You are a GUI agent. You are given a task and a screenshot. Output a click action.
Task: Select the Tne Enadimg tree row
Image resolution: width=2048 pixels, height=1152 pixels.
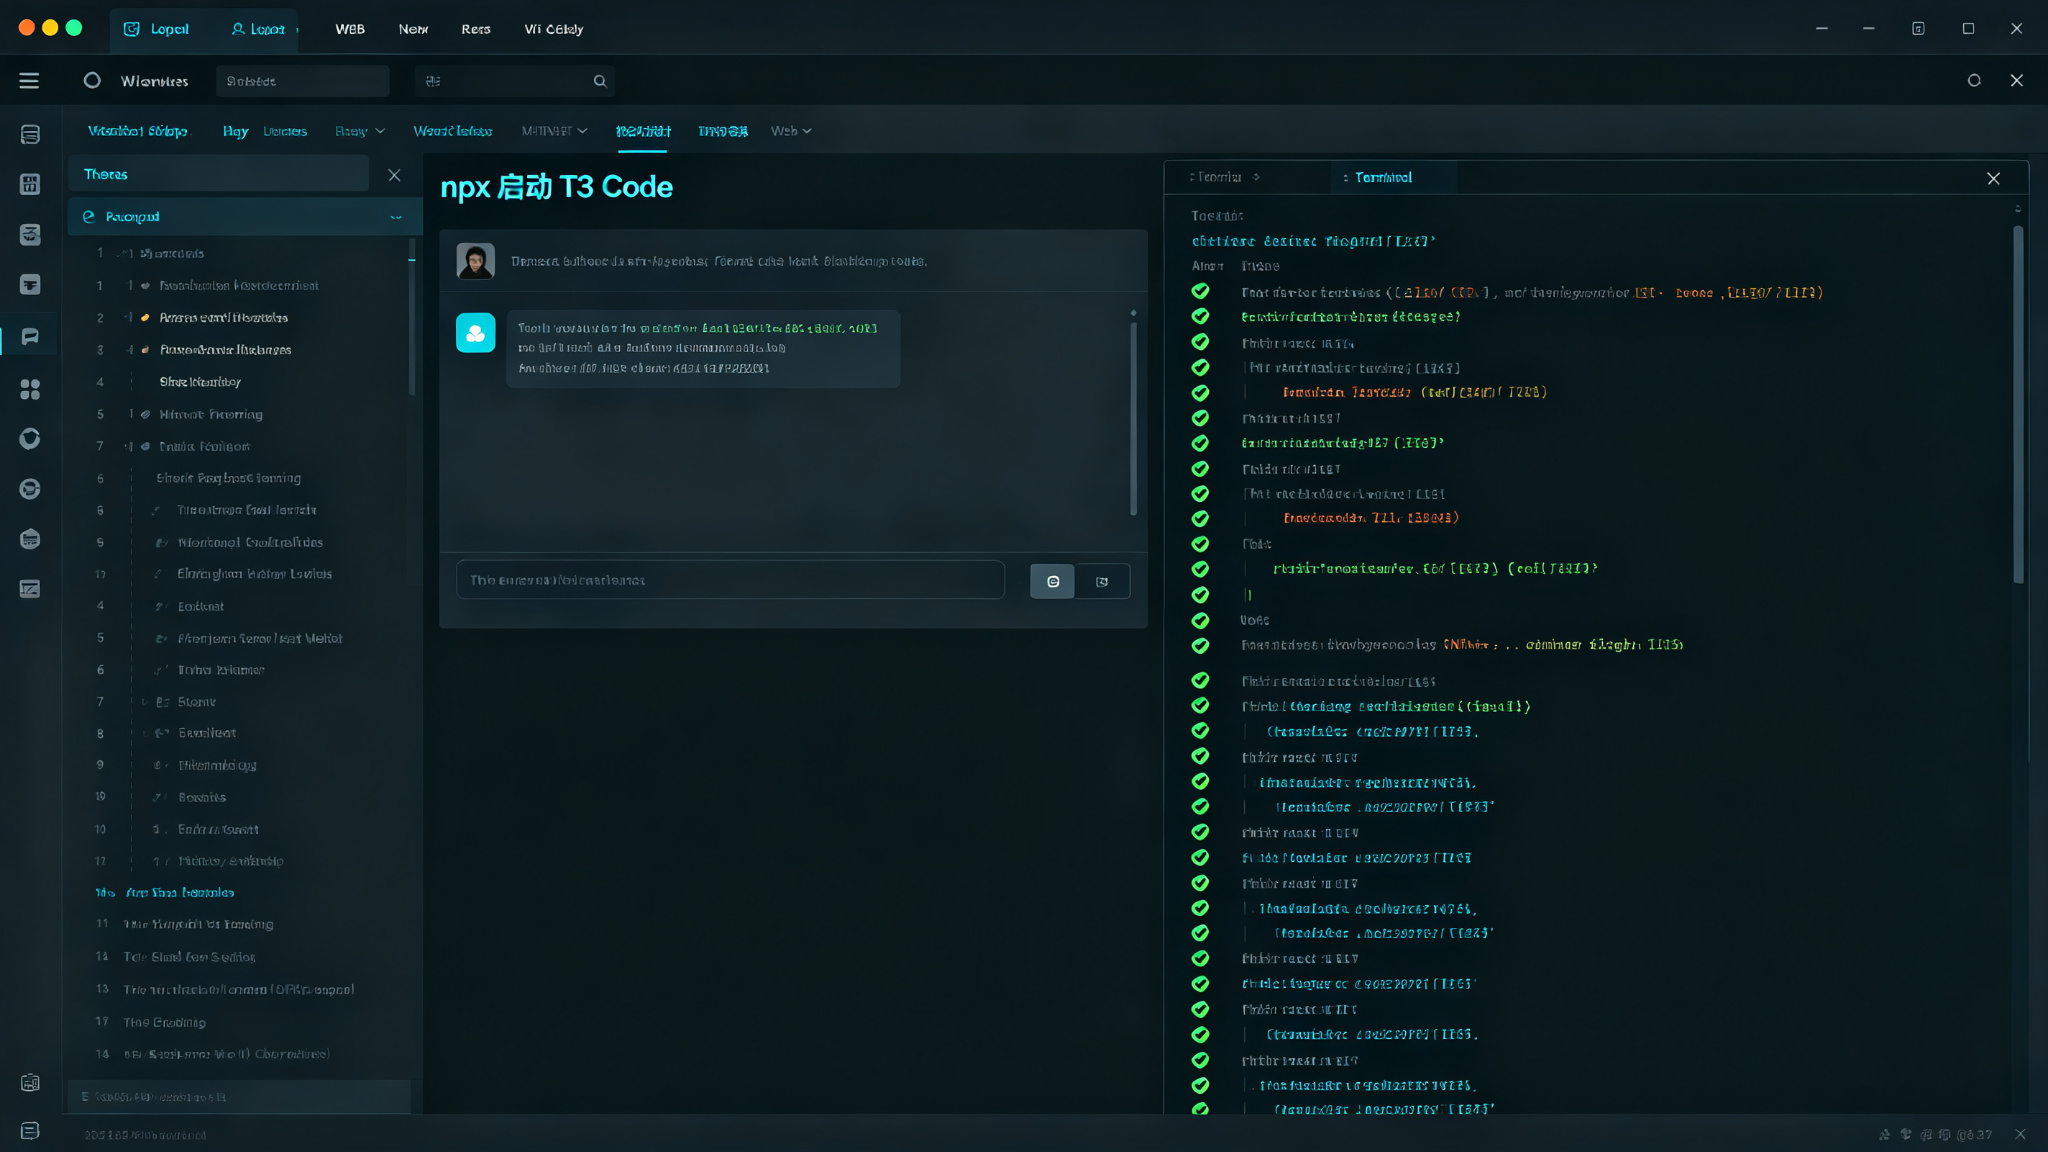[164, 1022]
